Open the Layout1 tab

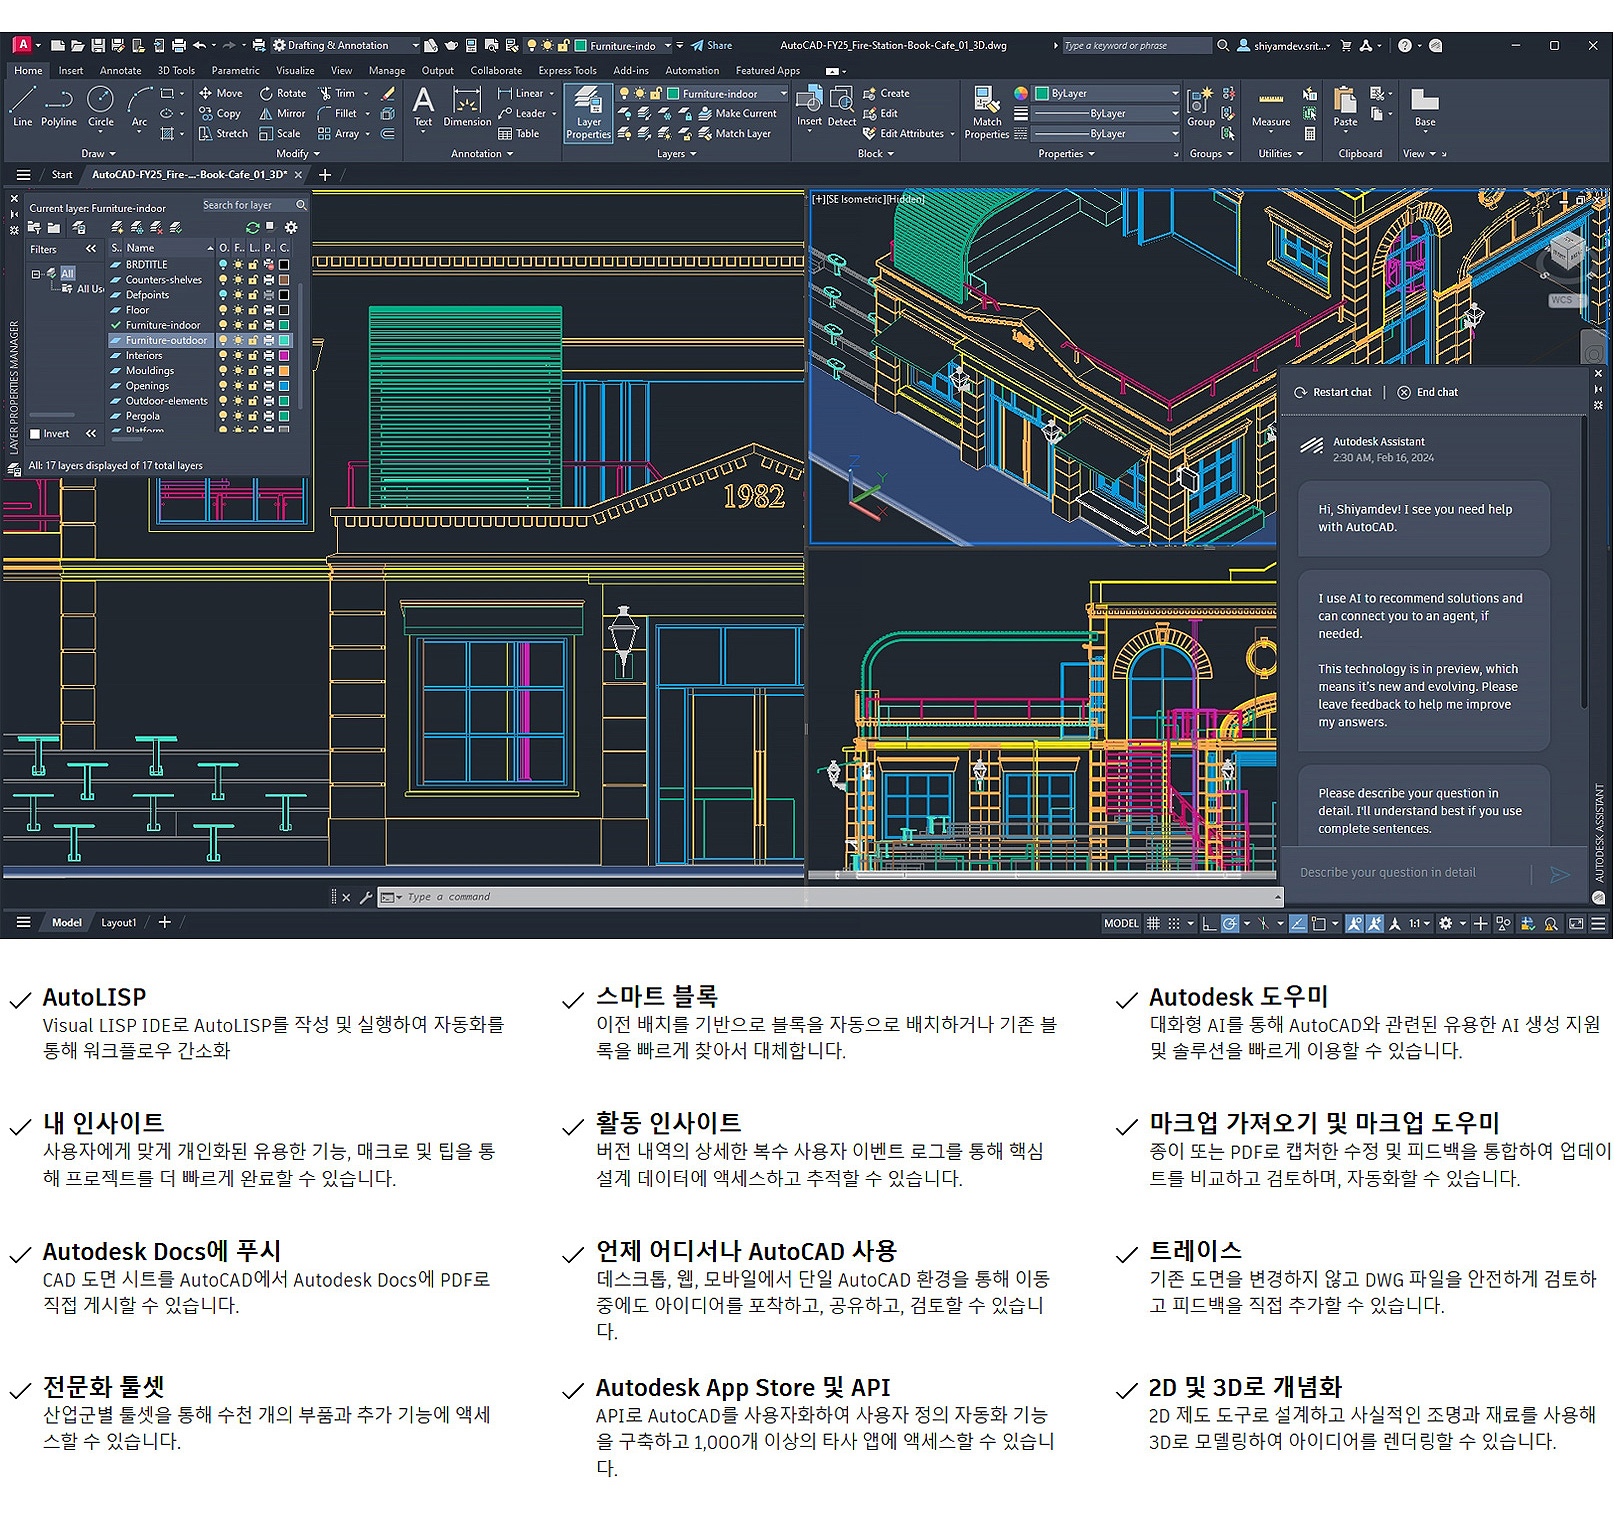(119, 922)
